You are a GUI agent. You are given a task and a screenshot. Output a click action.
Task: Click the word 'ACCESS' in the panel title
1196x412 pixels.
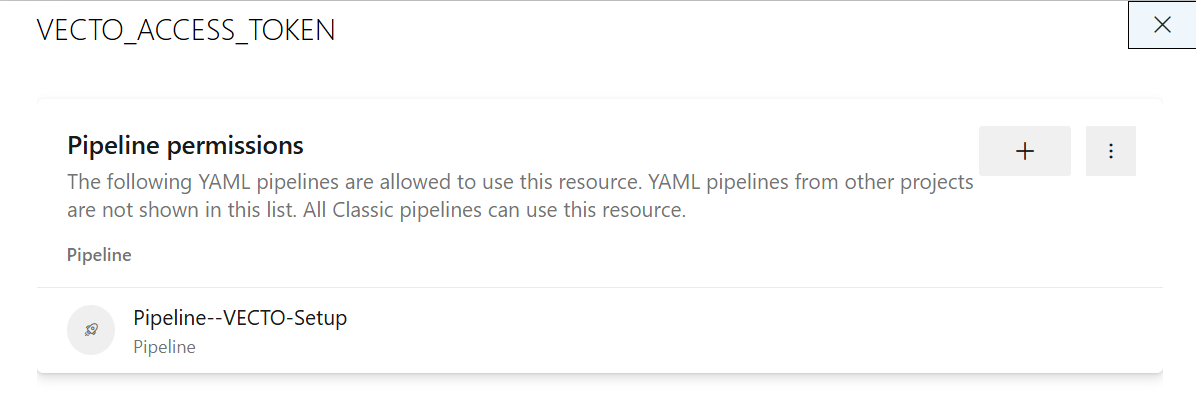tap(179, 30)
